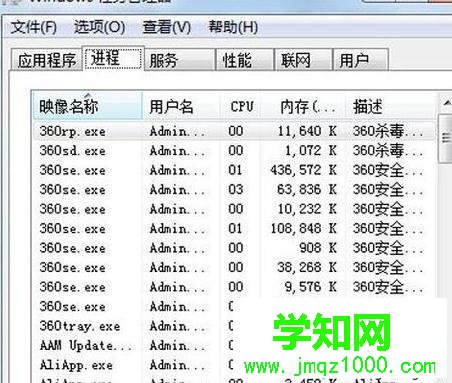Open the 性能 tab

pyautogui.click(x=245, y=60)
